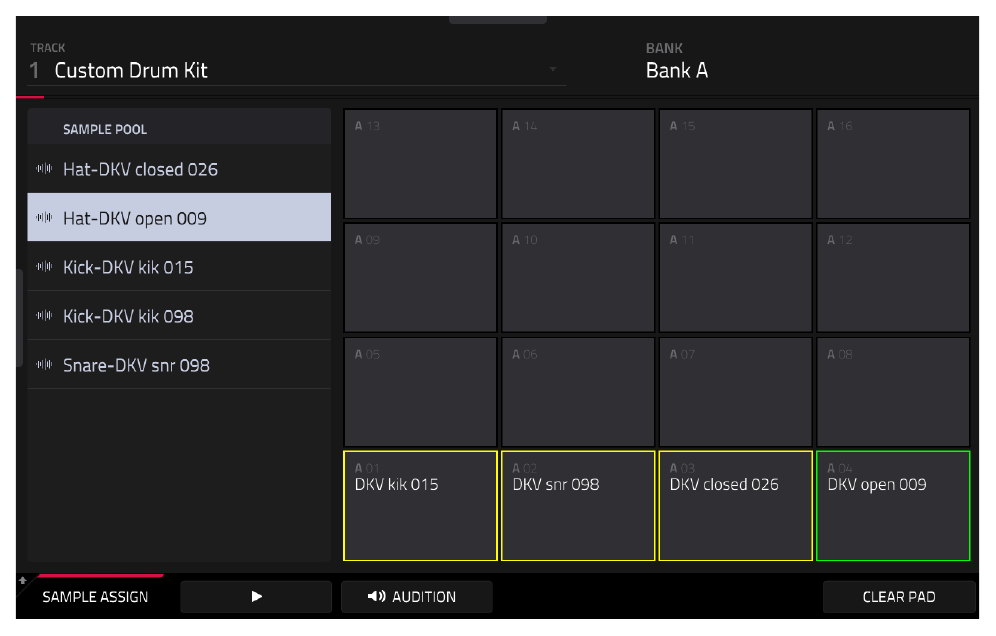The height and width of the screenshot is (636, 996).
Task: Select Hat-DKV open 009 sample
Action: click(179, 217)
